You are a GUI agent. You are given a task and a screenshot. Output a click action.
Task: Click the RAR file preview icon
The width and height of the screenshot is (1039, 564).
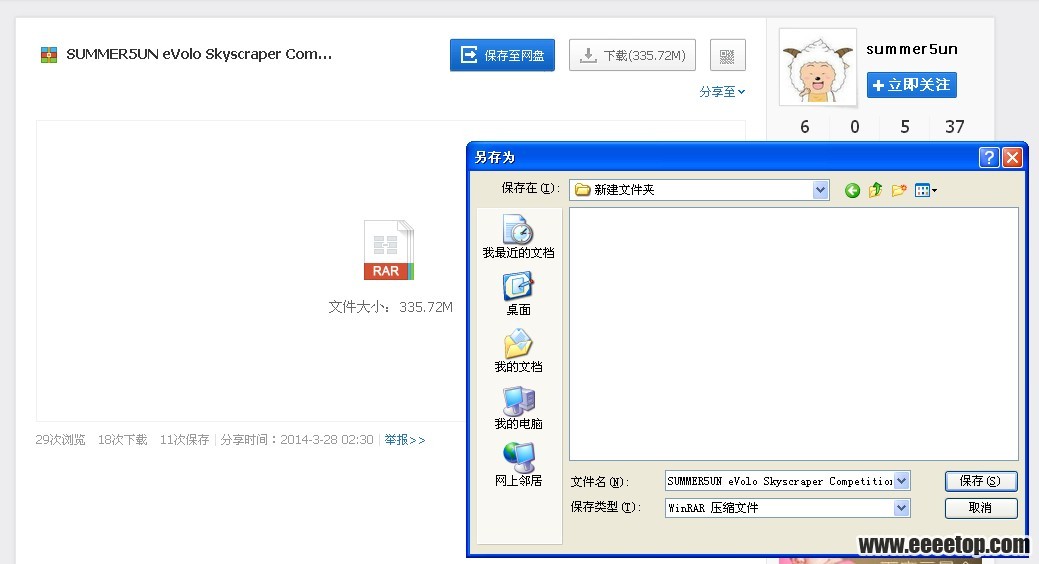388,250
